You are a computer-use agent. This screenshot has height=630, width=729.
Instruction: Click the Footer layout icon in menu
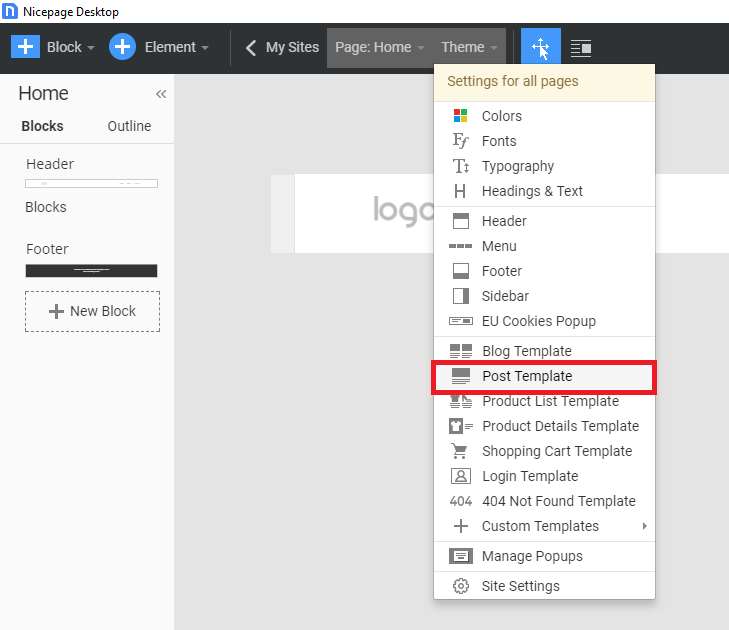[x=461, y=271]
